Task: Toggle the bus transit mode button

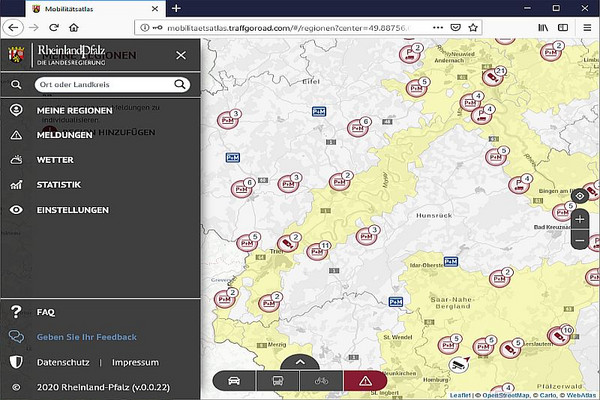Action: [x=278, y=381]
